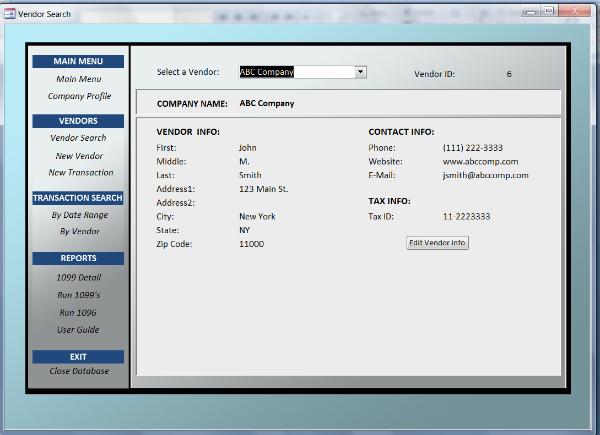
Task: Open the User Guide
Action: pyautogui.click(x=78, y=330)
